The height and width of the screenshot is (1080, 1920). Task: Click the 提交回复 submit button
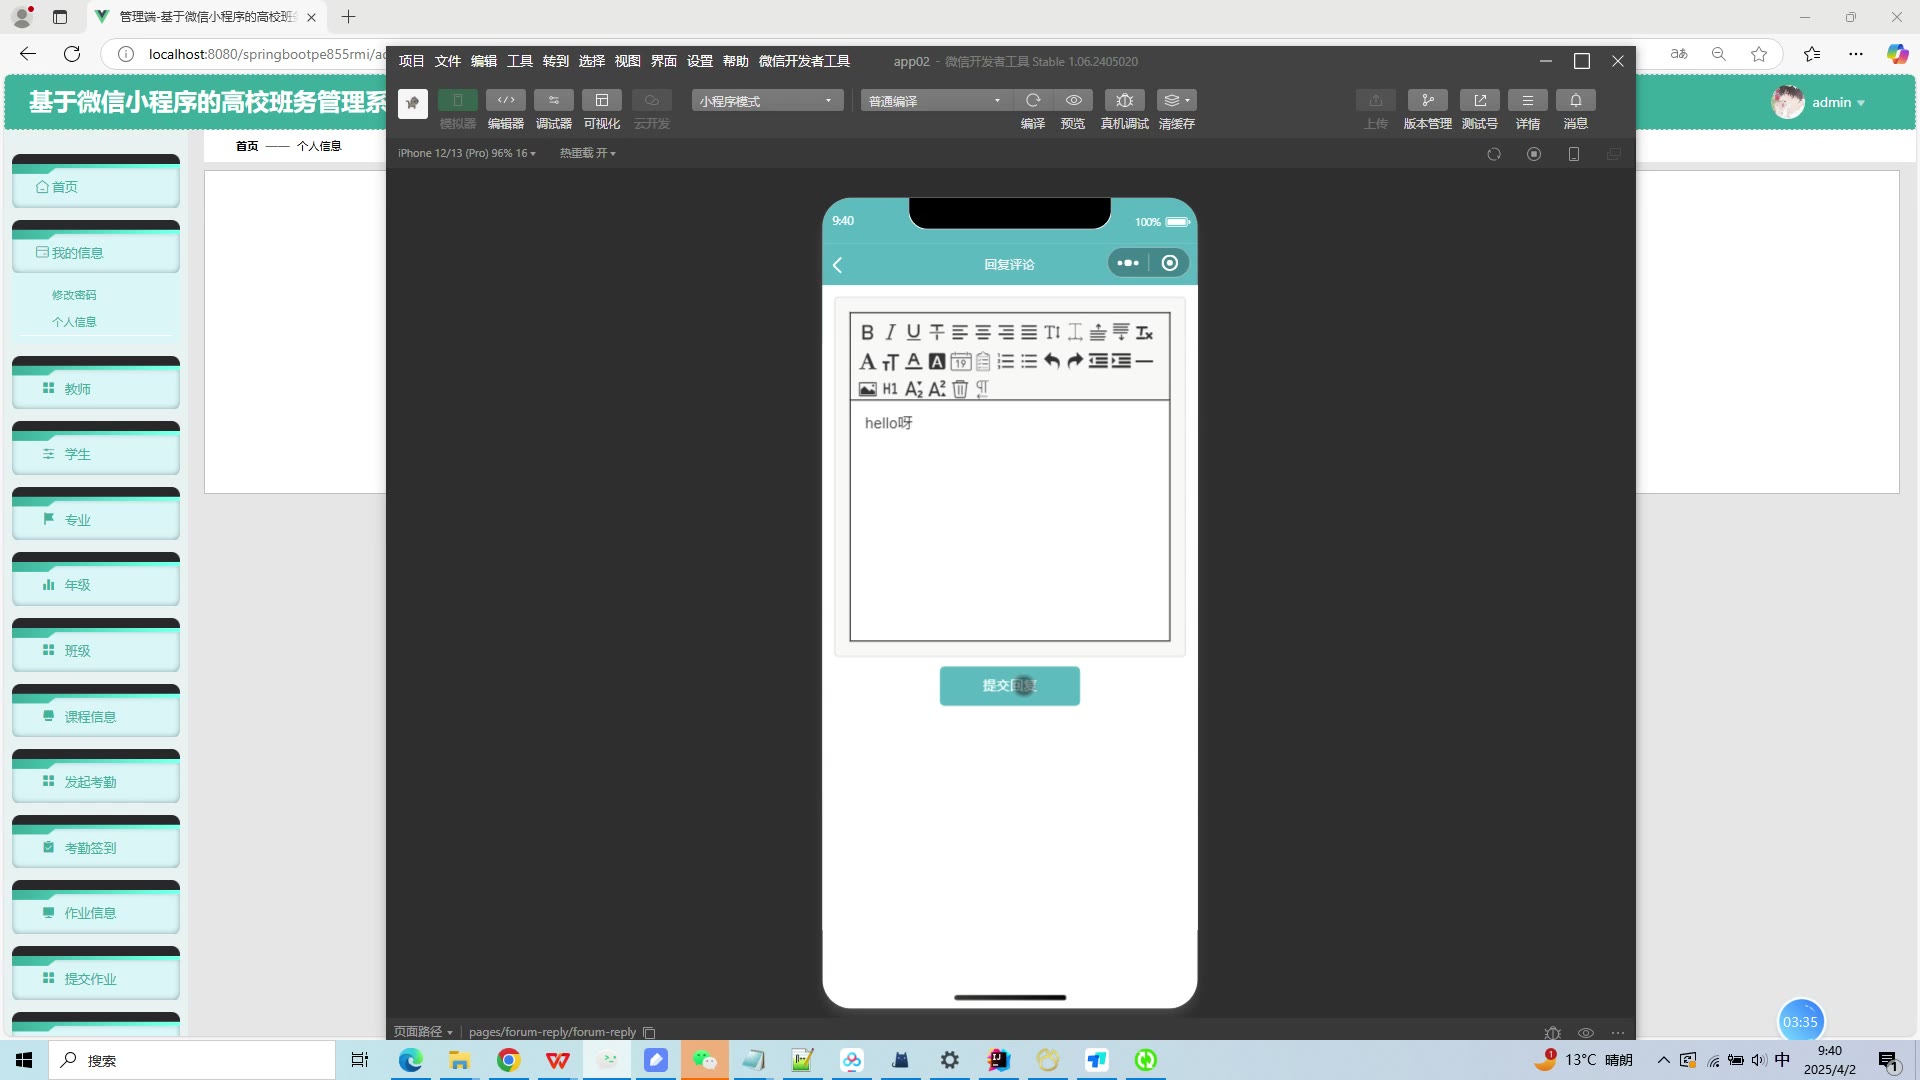[x=1009, y=686]
